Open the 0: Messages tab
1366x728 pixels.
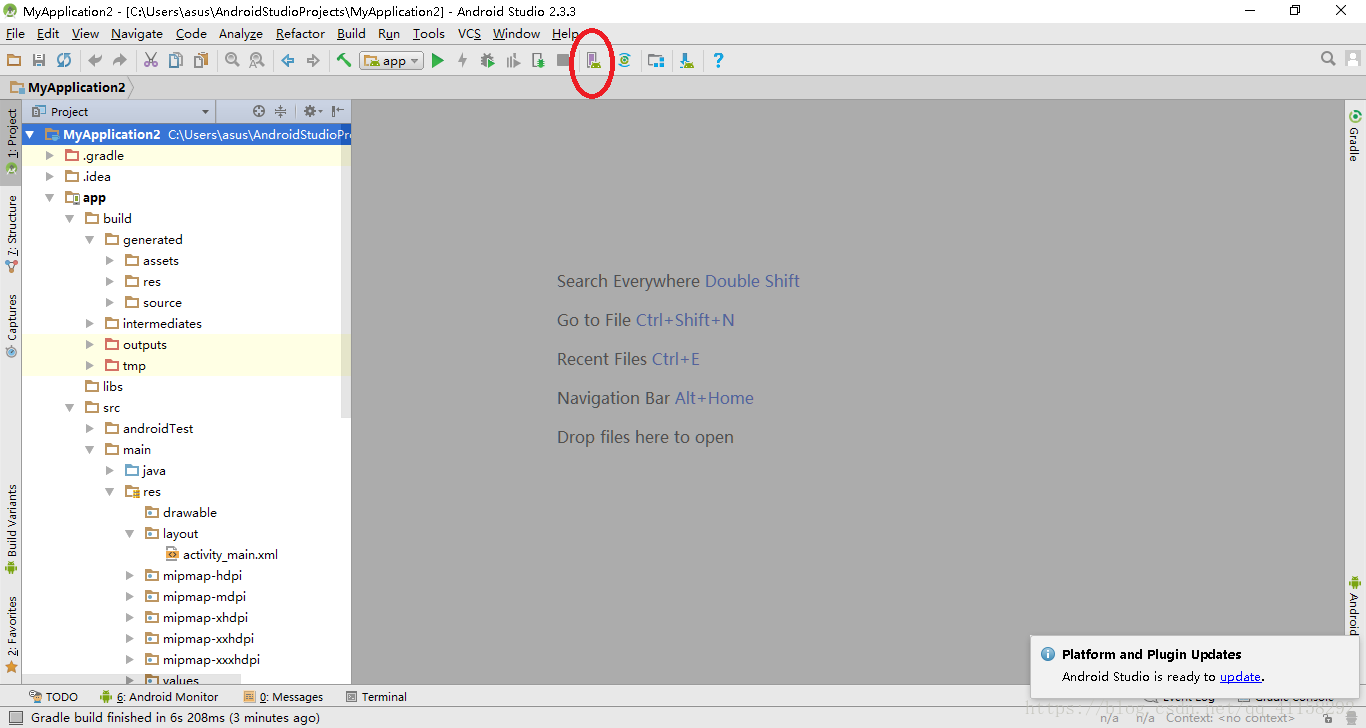[x=284, y=696]
